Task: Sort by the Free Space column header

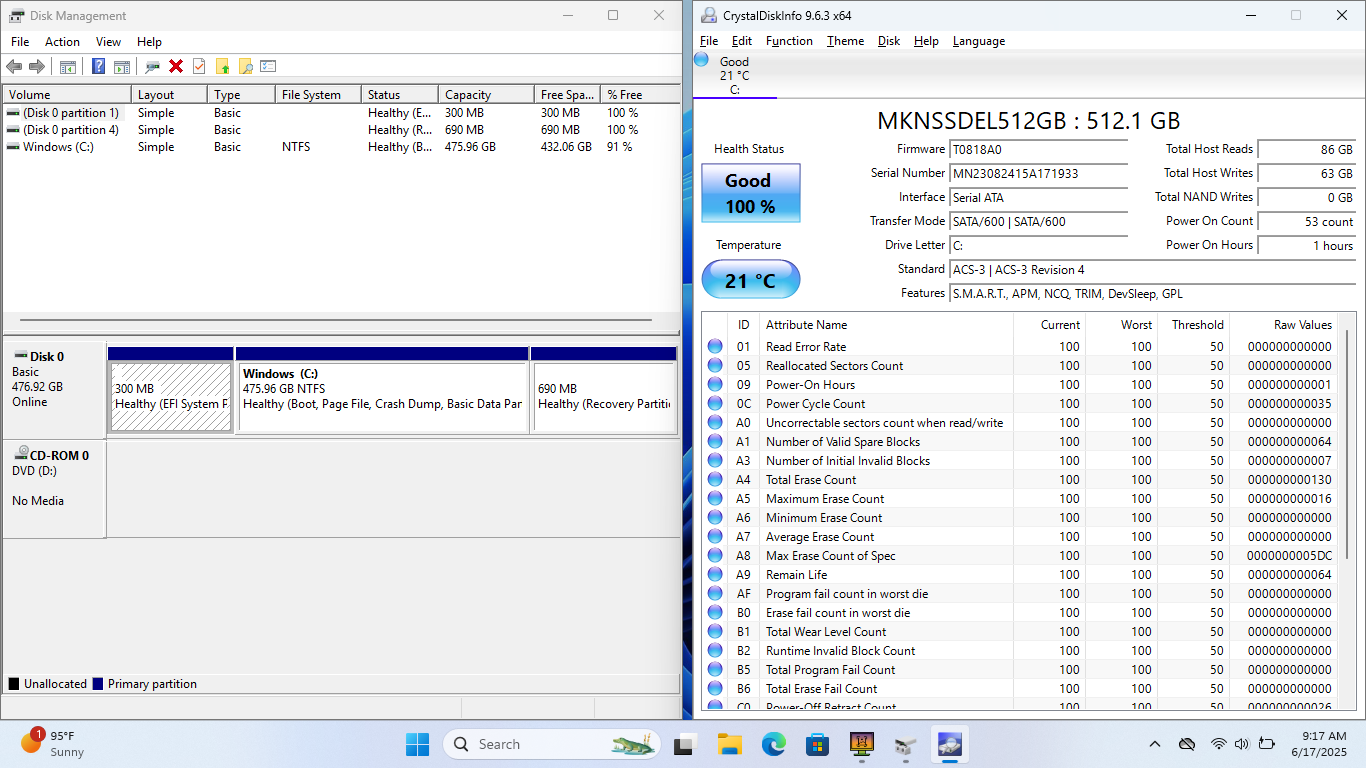Action: (x=567, y=95)
